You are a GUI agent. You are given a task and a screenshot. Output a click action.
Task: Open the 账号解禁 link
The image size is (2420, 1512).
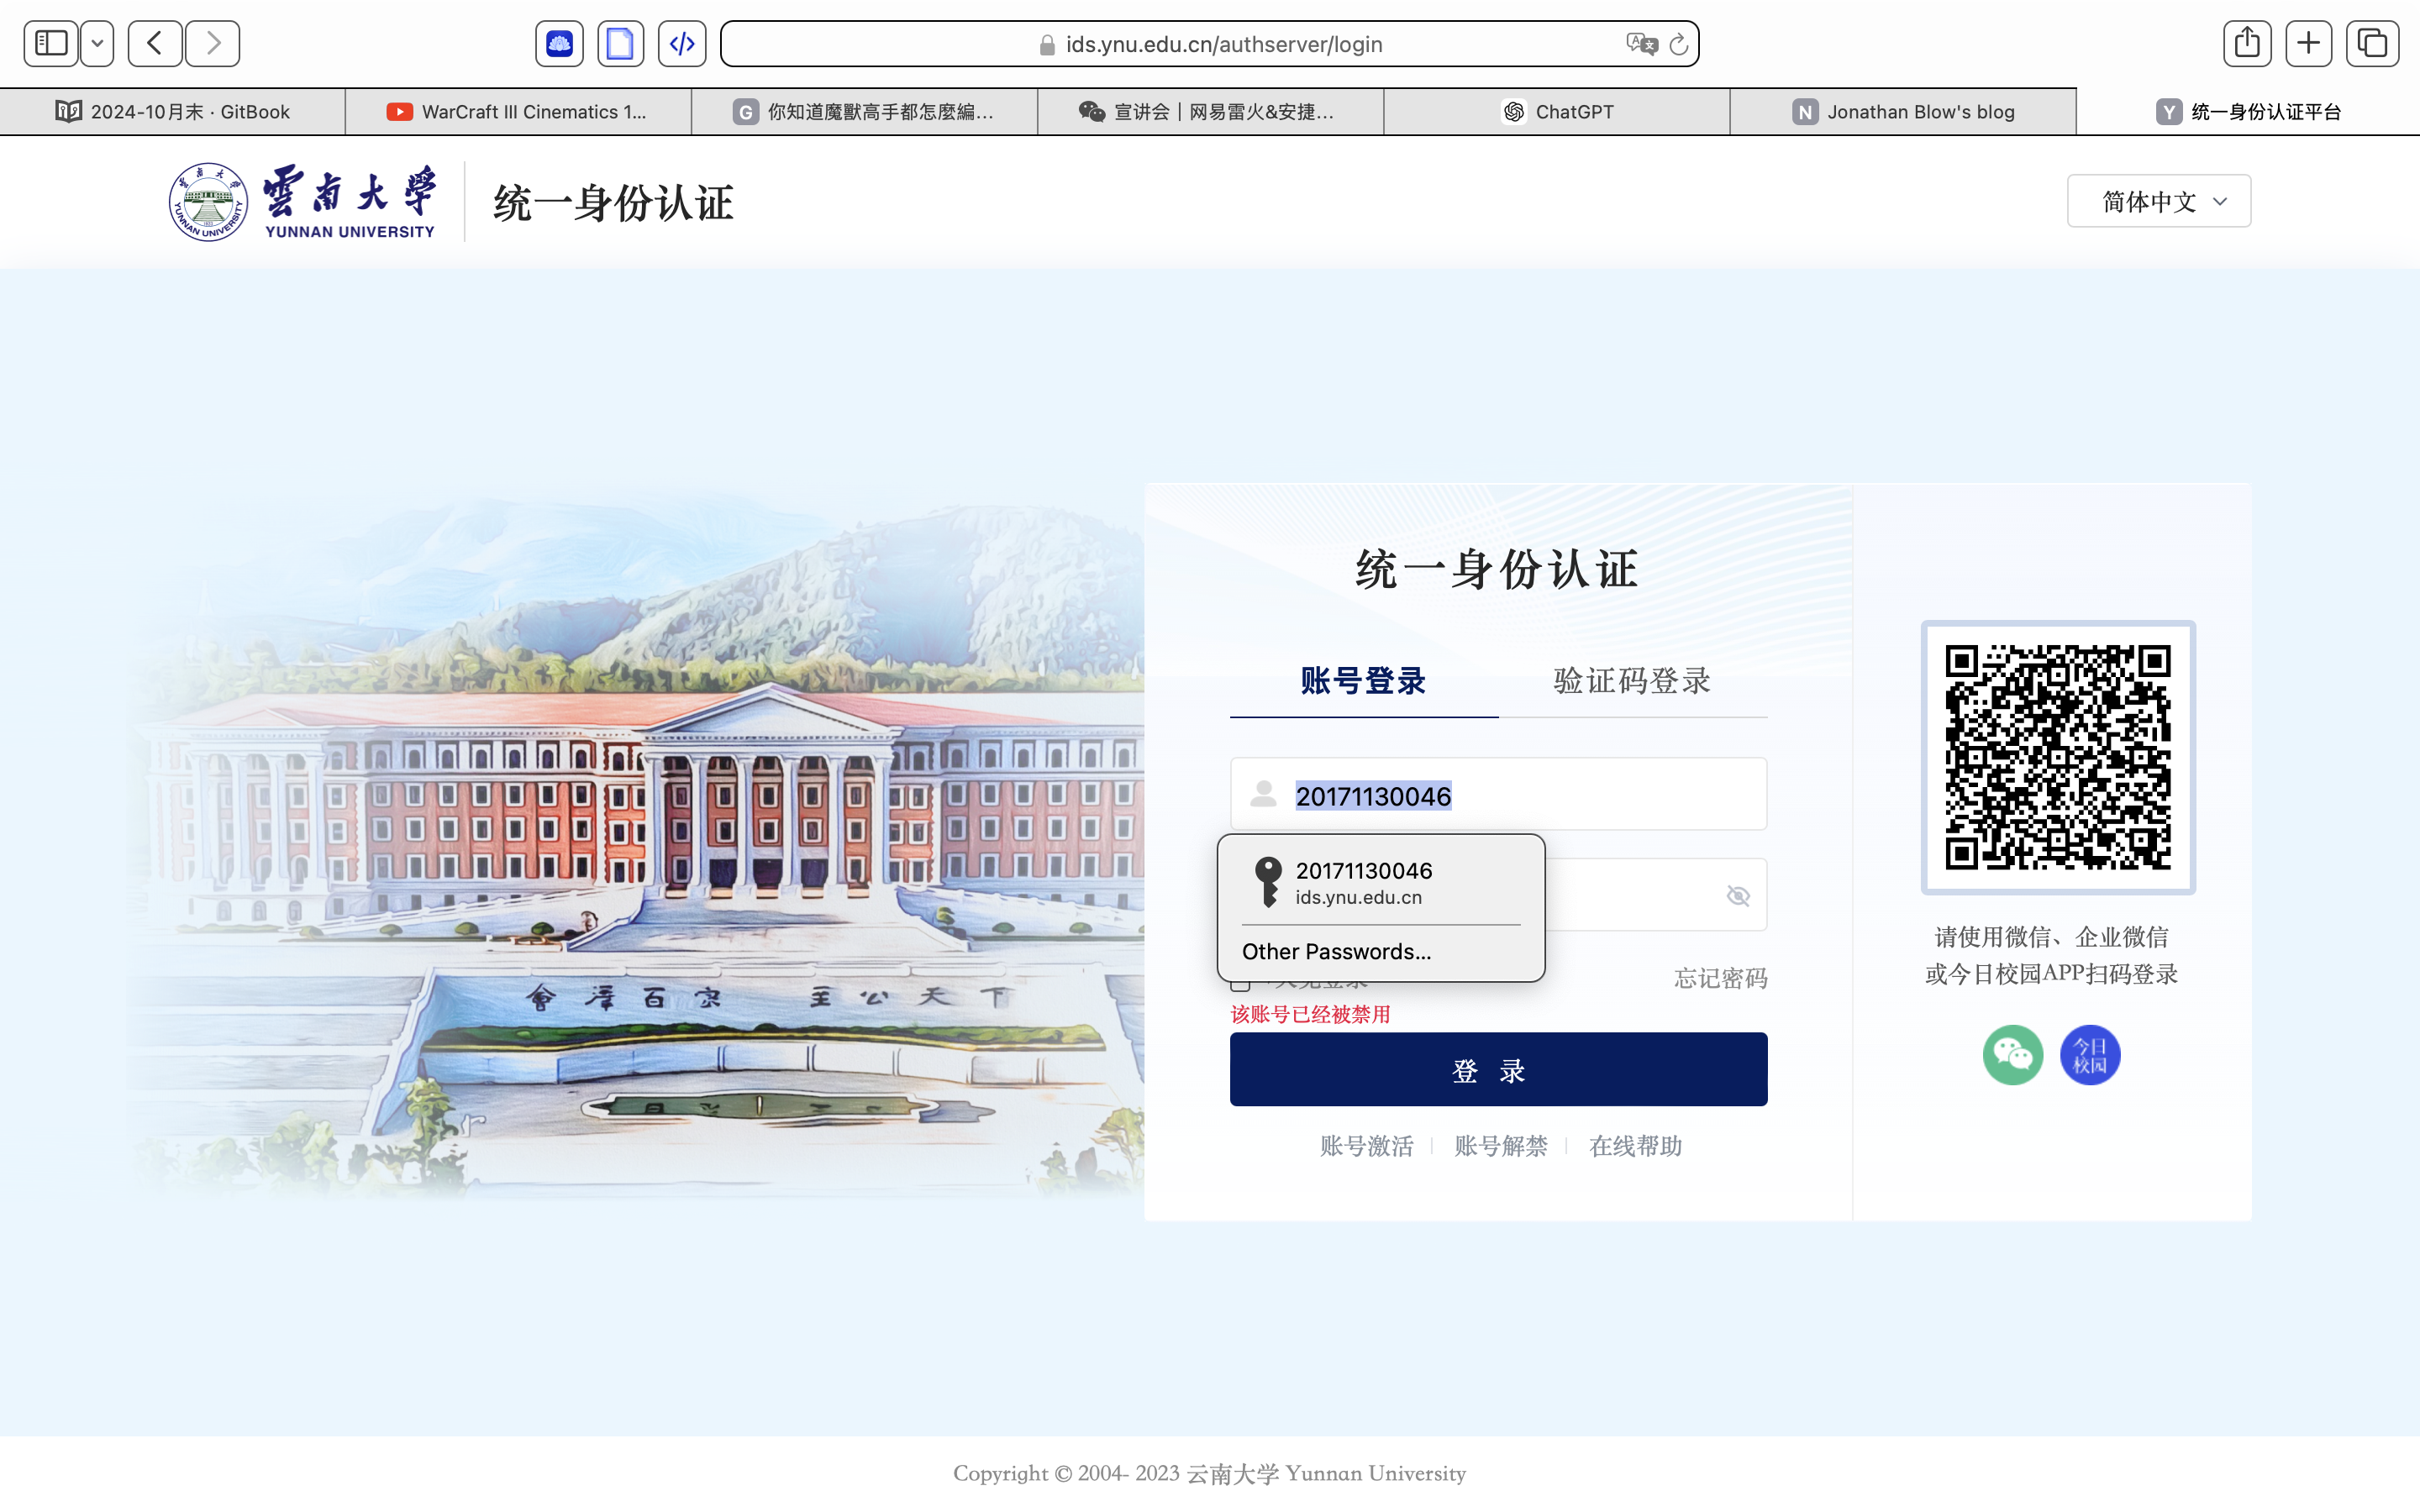tap(1500, 1146)
